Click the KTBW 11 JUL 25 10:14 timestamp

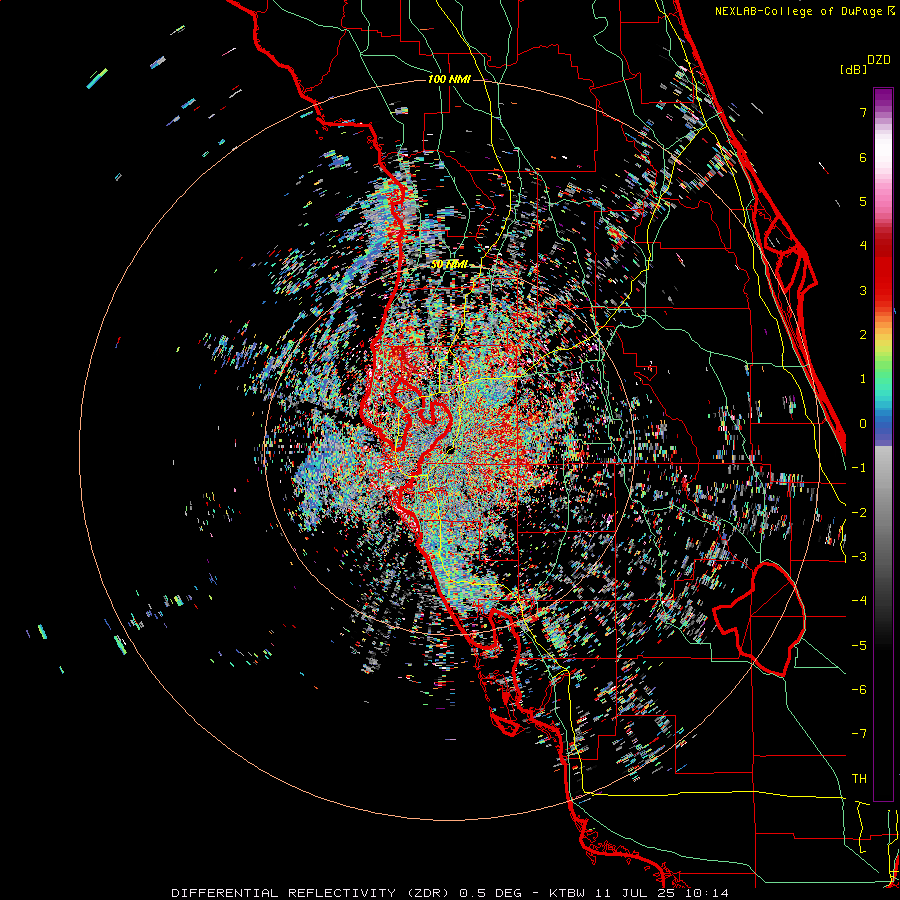click(639, 893)
